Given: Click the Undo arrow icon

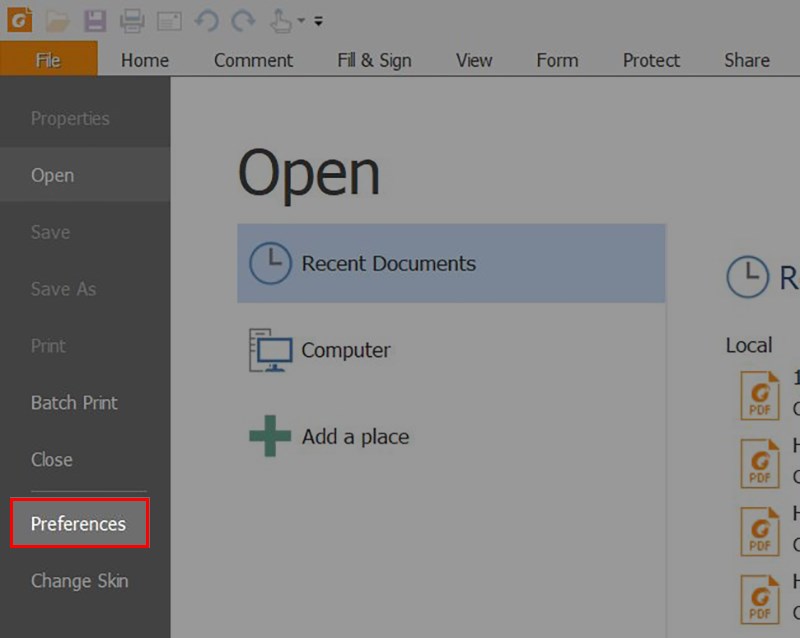Looking at the screenshot, I should coord(207,21).
